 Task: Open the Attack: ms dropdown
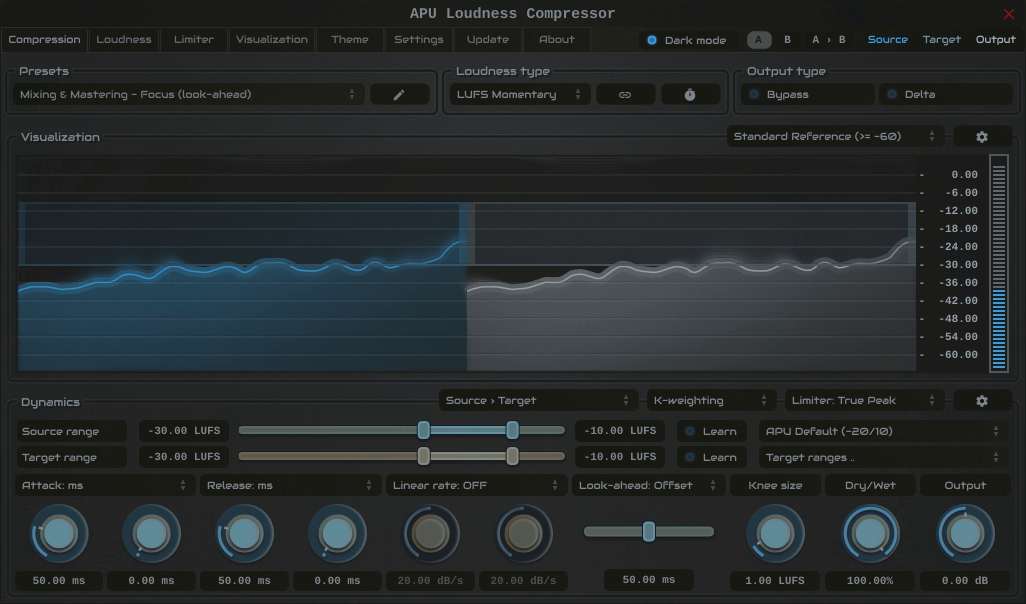click(105, 486)
